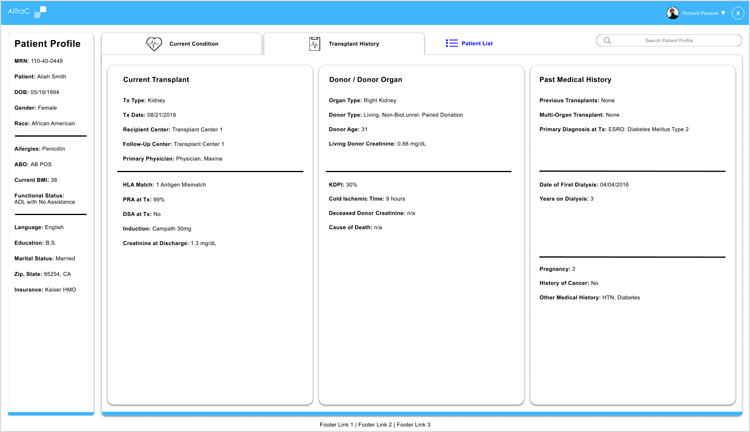Click the Race value African American
Image resolution: width=750 pixels, height=432 pixels.
(53, 123)
